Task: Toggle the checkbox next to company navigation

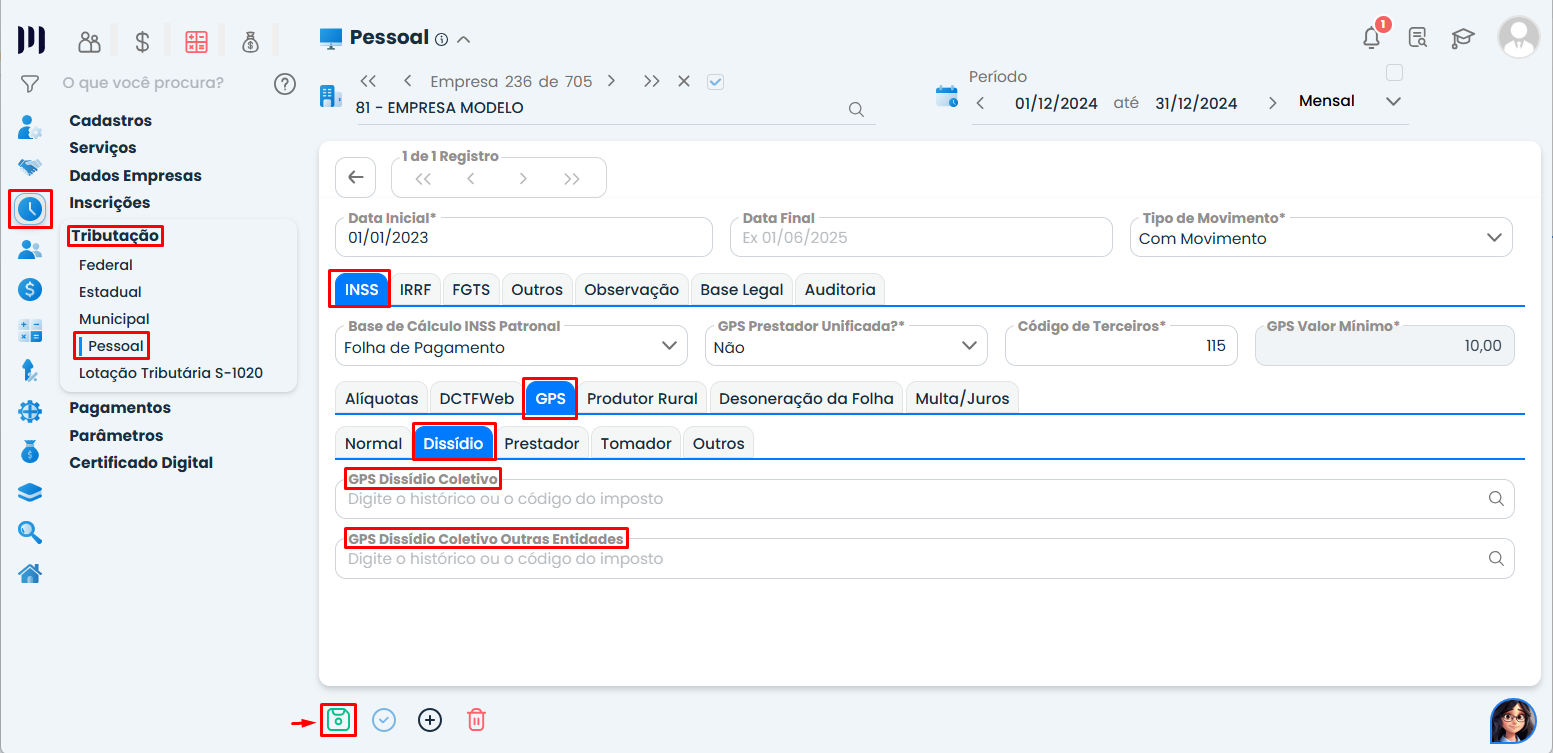Action: (x=715, y=82)
